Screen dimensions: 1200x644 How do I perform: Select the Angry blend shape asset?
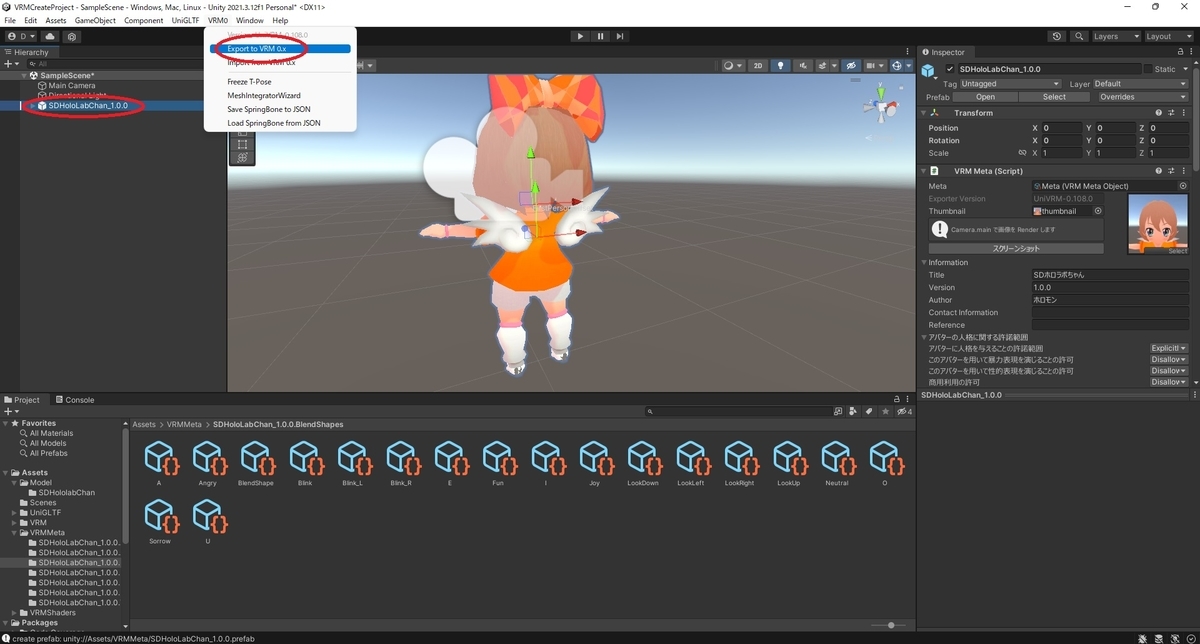[207, 463]
